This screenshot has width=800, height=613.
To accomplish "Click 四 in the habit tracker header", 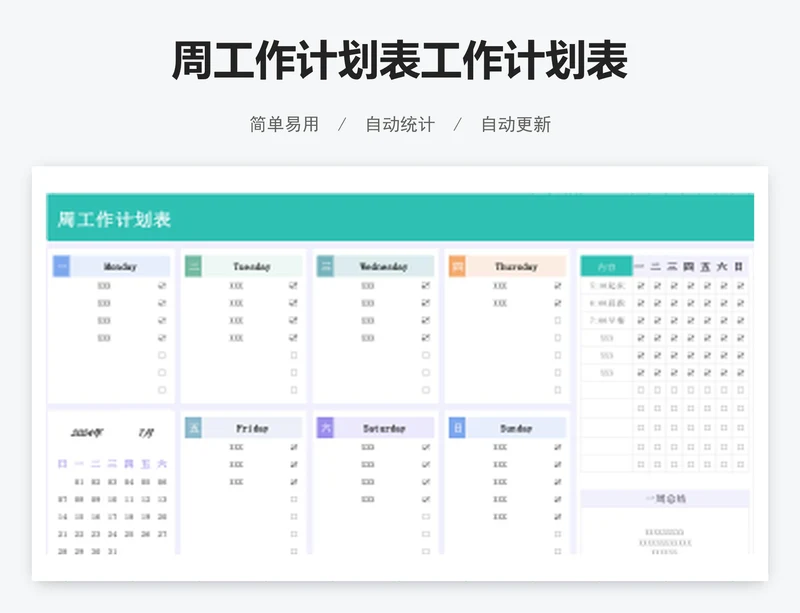I will (689, 266).
